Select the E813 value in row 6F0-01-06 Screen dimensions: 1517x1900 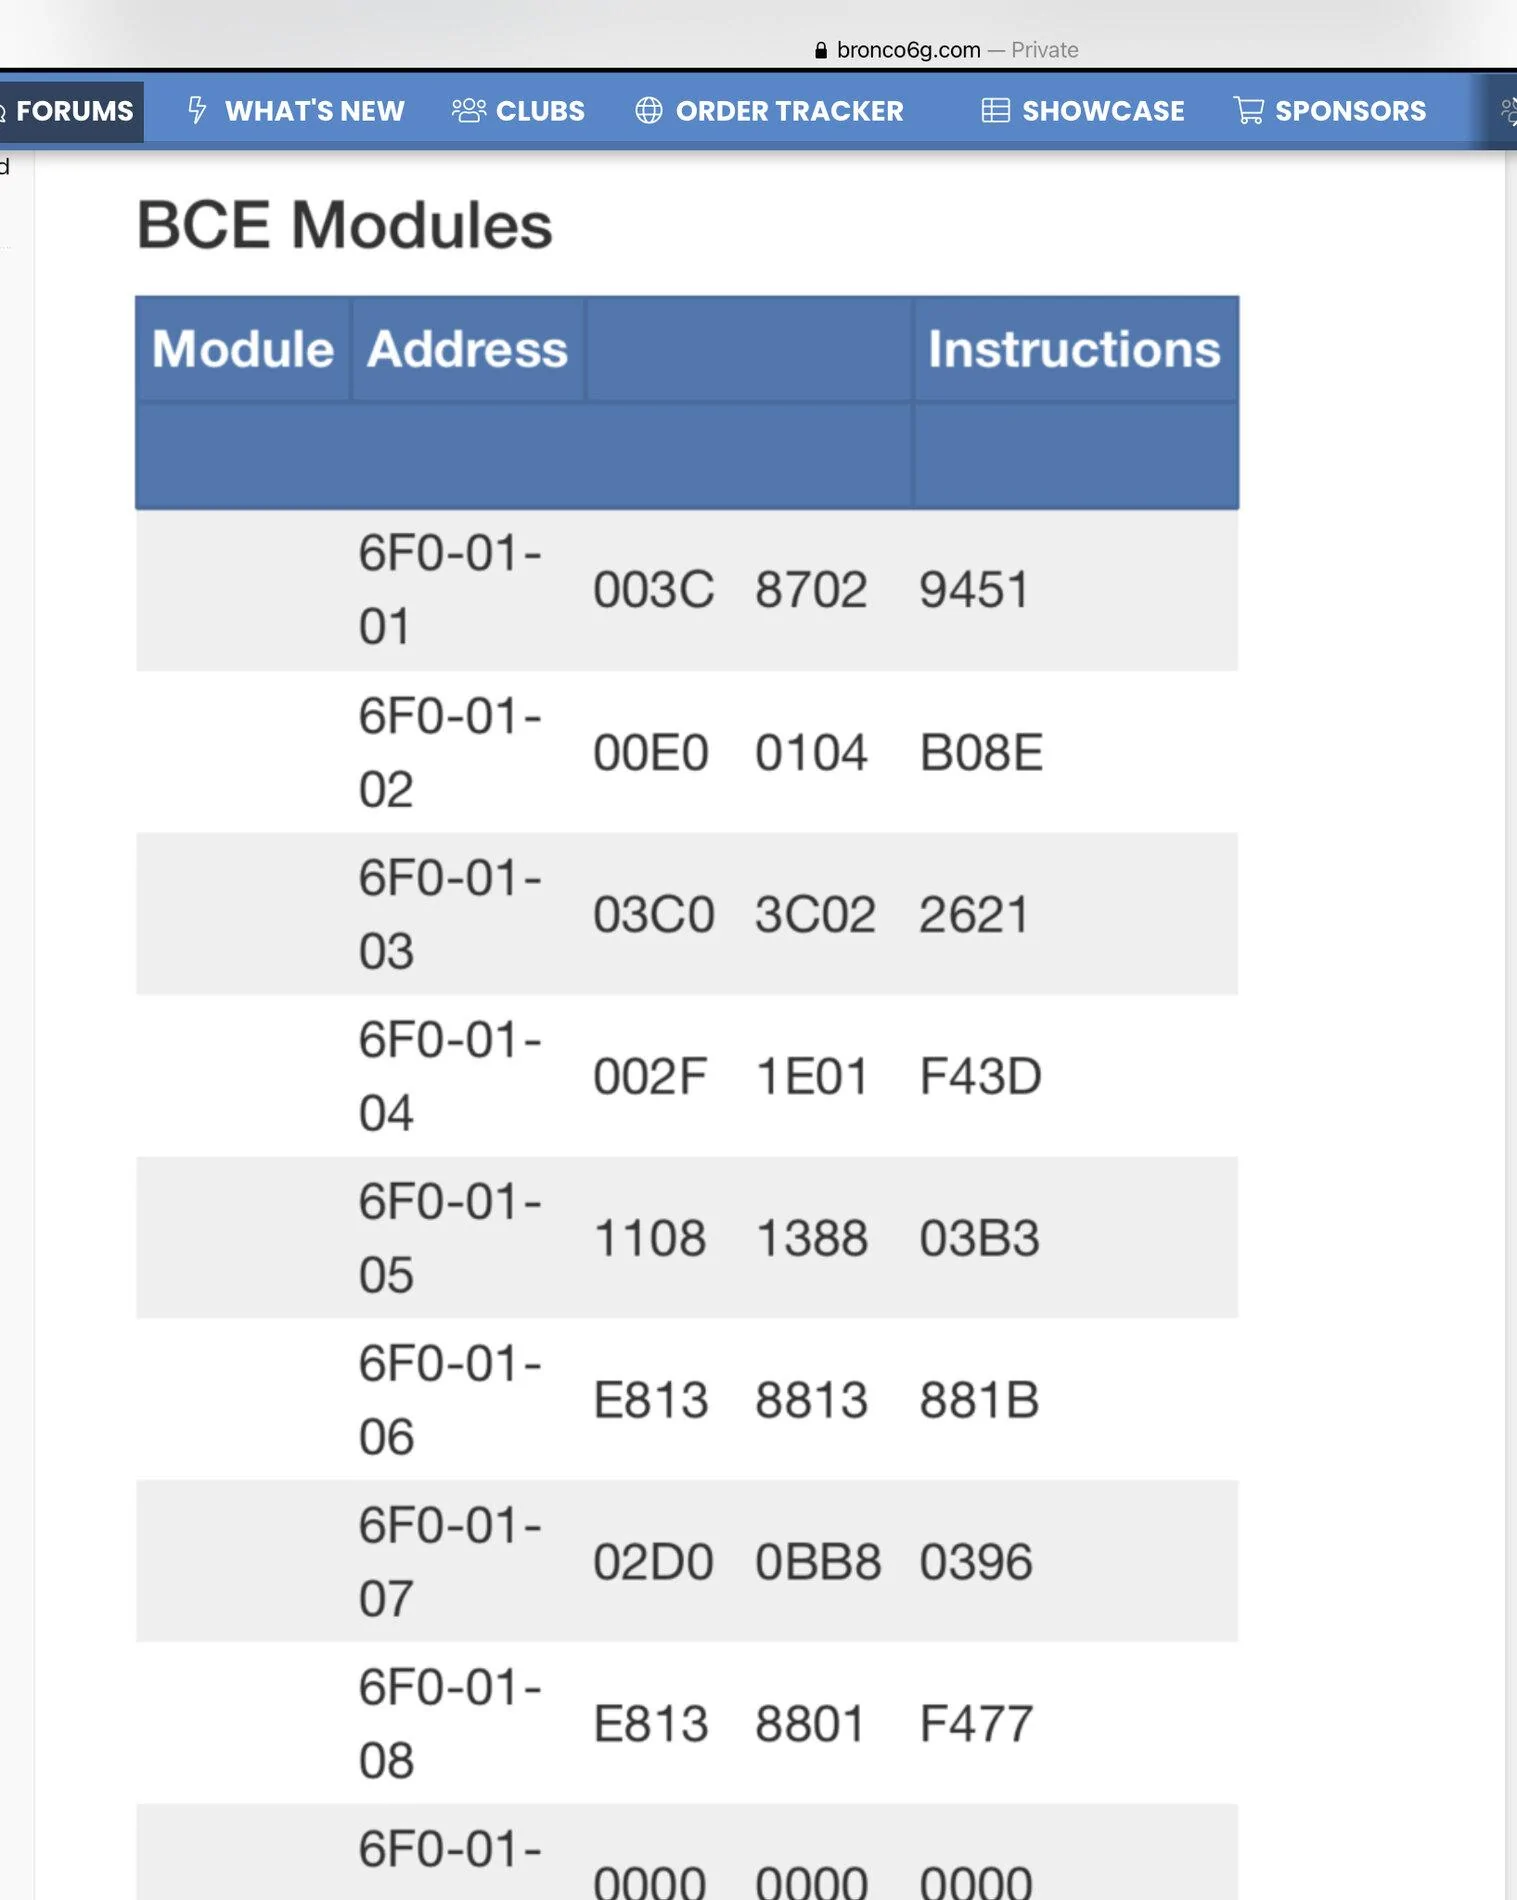pyautogui.click(x=651, y=1400)
